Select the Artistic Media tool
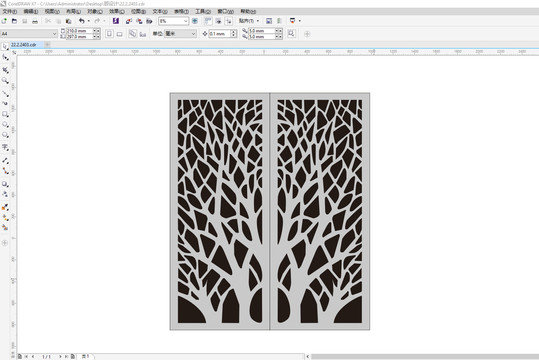This screenshot has height=360, width=539. pos(5,103)
